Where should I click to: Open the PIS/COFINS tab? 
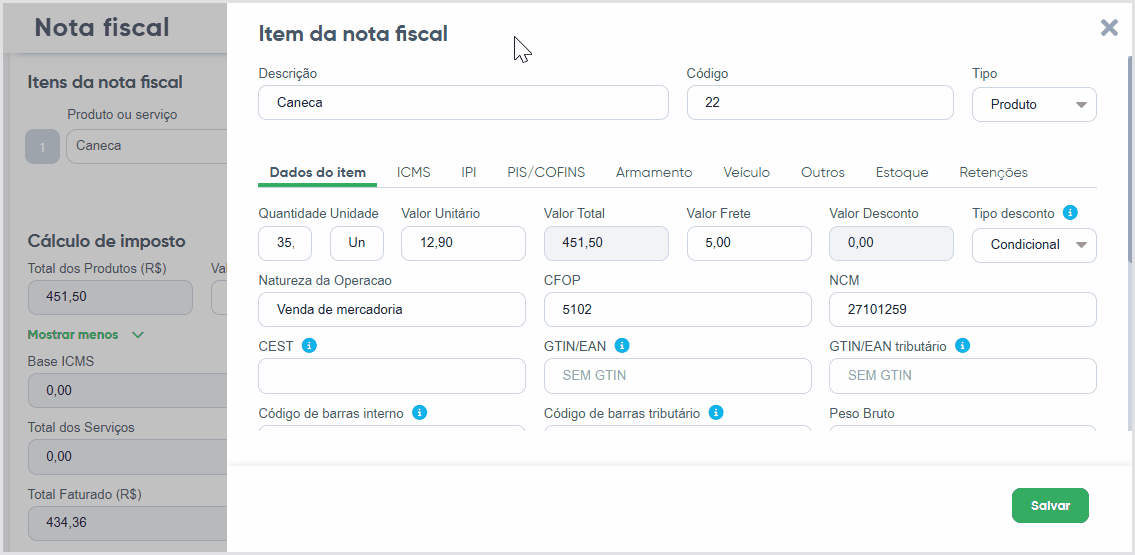point(546,172)
